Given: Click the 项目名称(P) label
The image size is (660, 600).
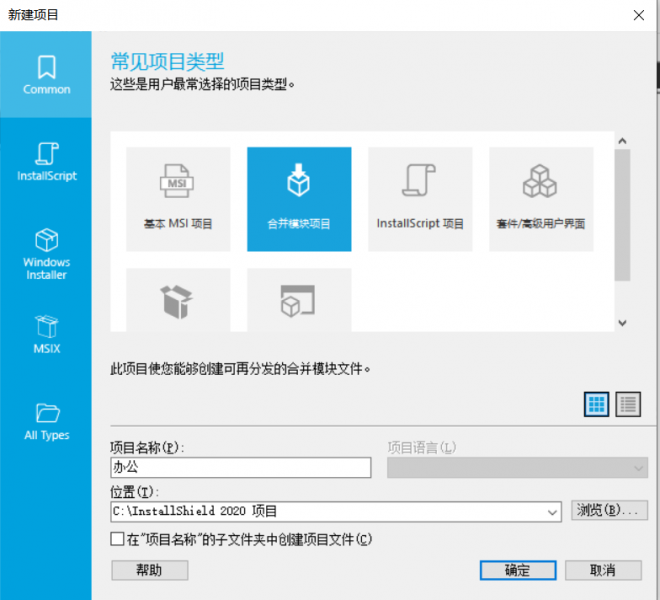Looking at the screenshot, I should [x=147, y=447].
